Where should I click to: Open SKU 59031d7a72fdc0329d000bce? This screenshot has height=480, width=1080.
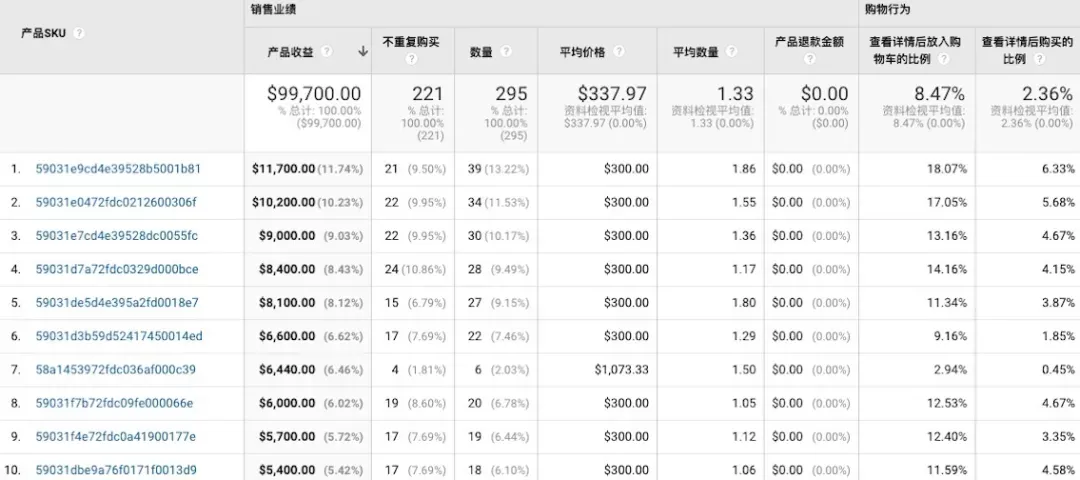[x=117, y=269]
